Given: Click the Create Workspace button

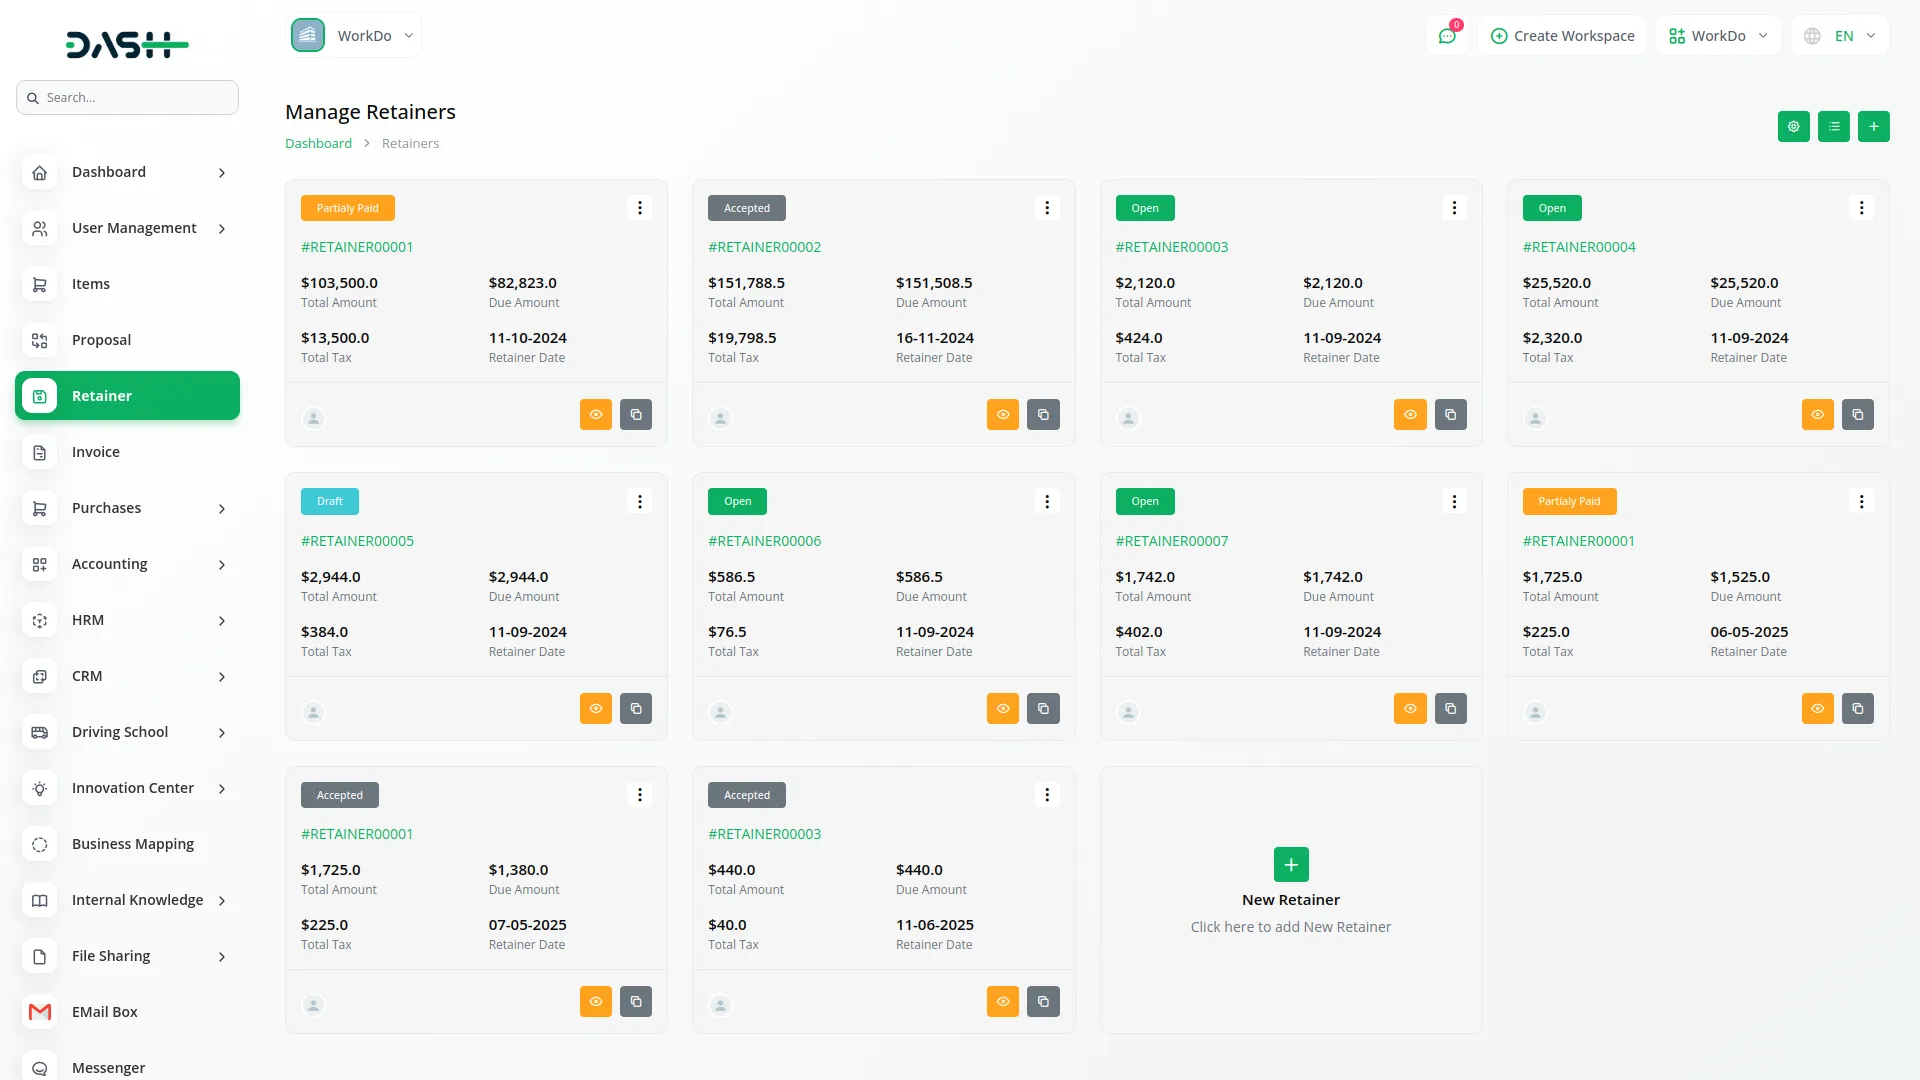Looking at the screenshot, I should 1562,36.
